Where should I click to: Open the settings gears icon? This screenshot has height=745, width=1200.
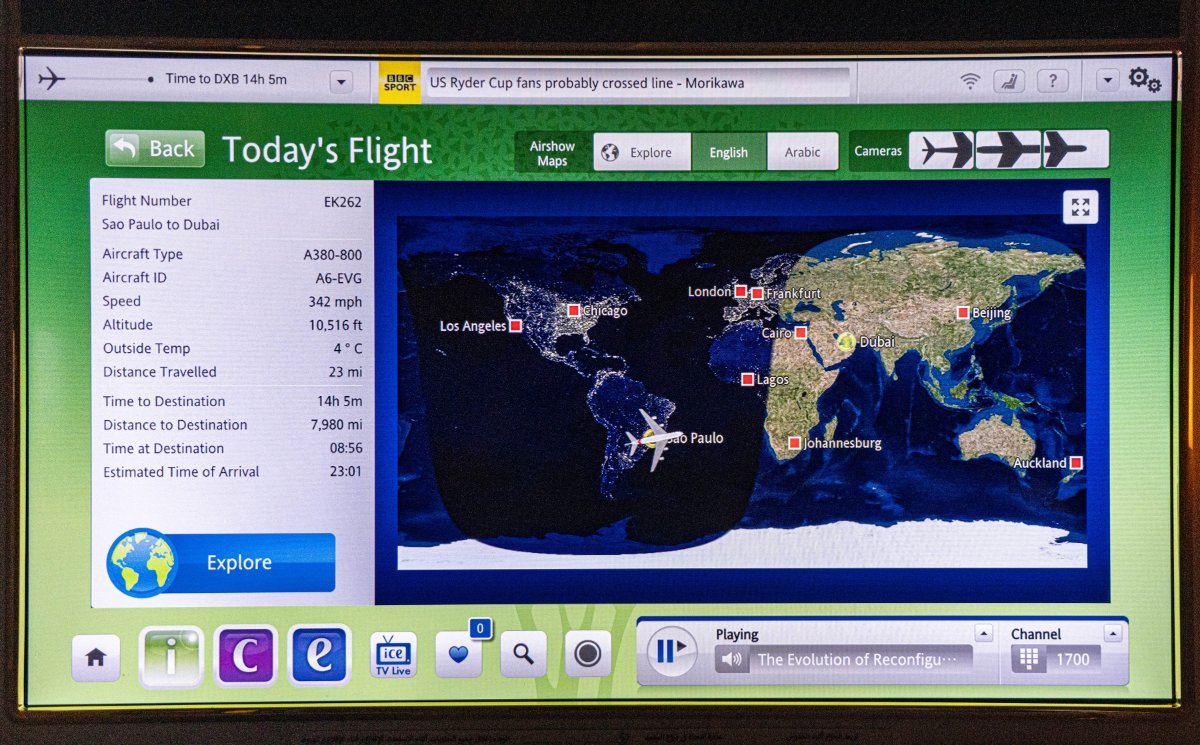[1145, 80]
